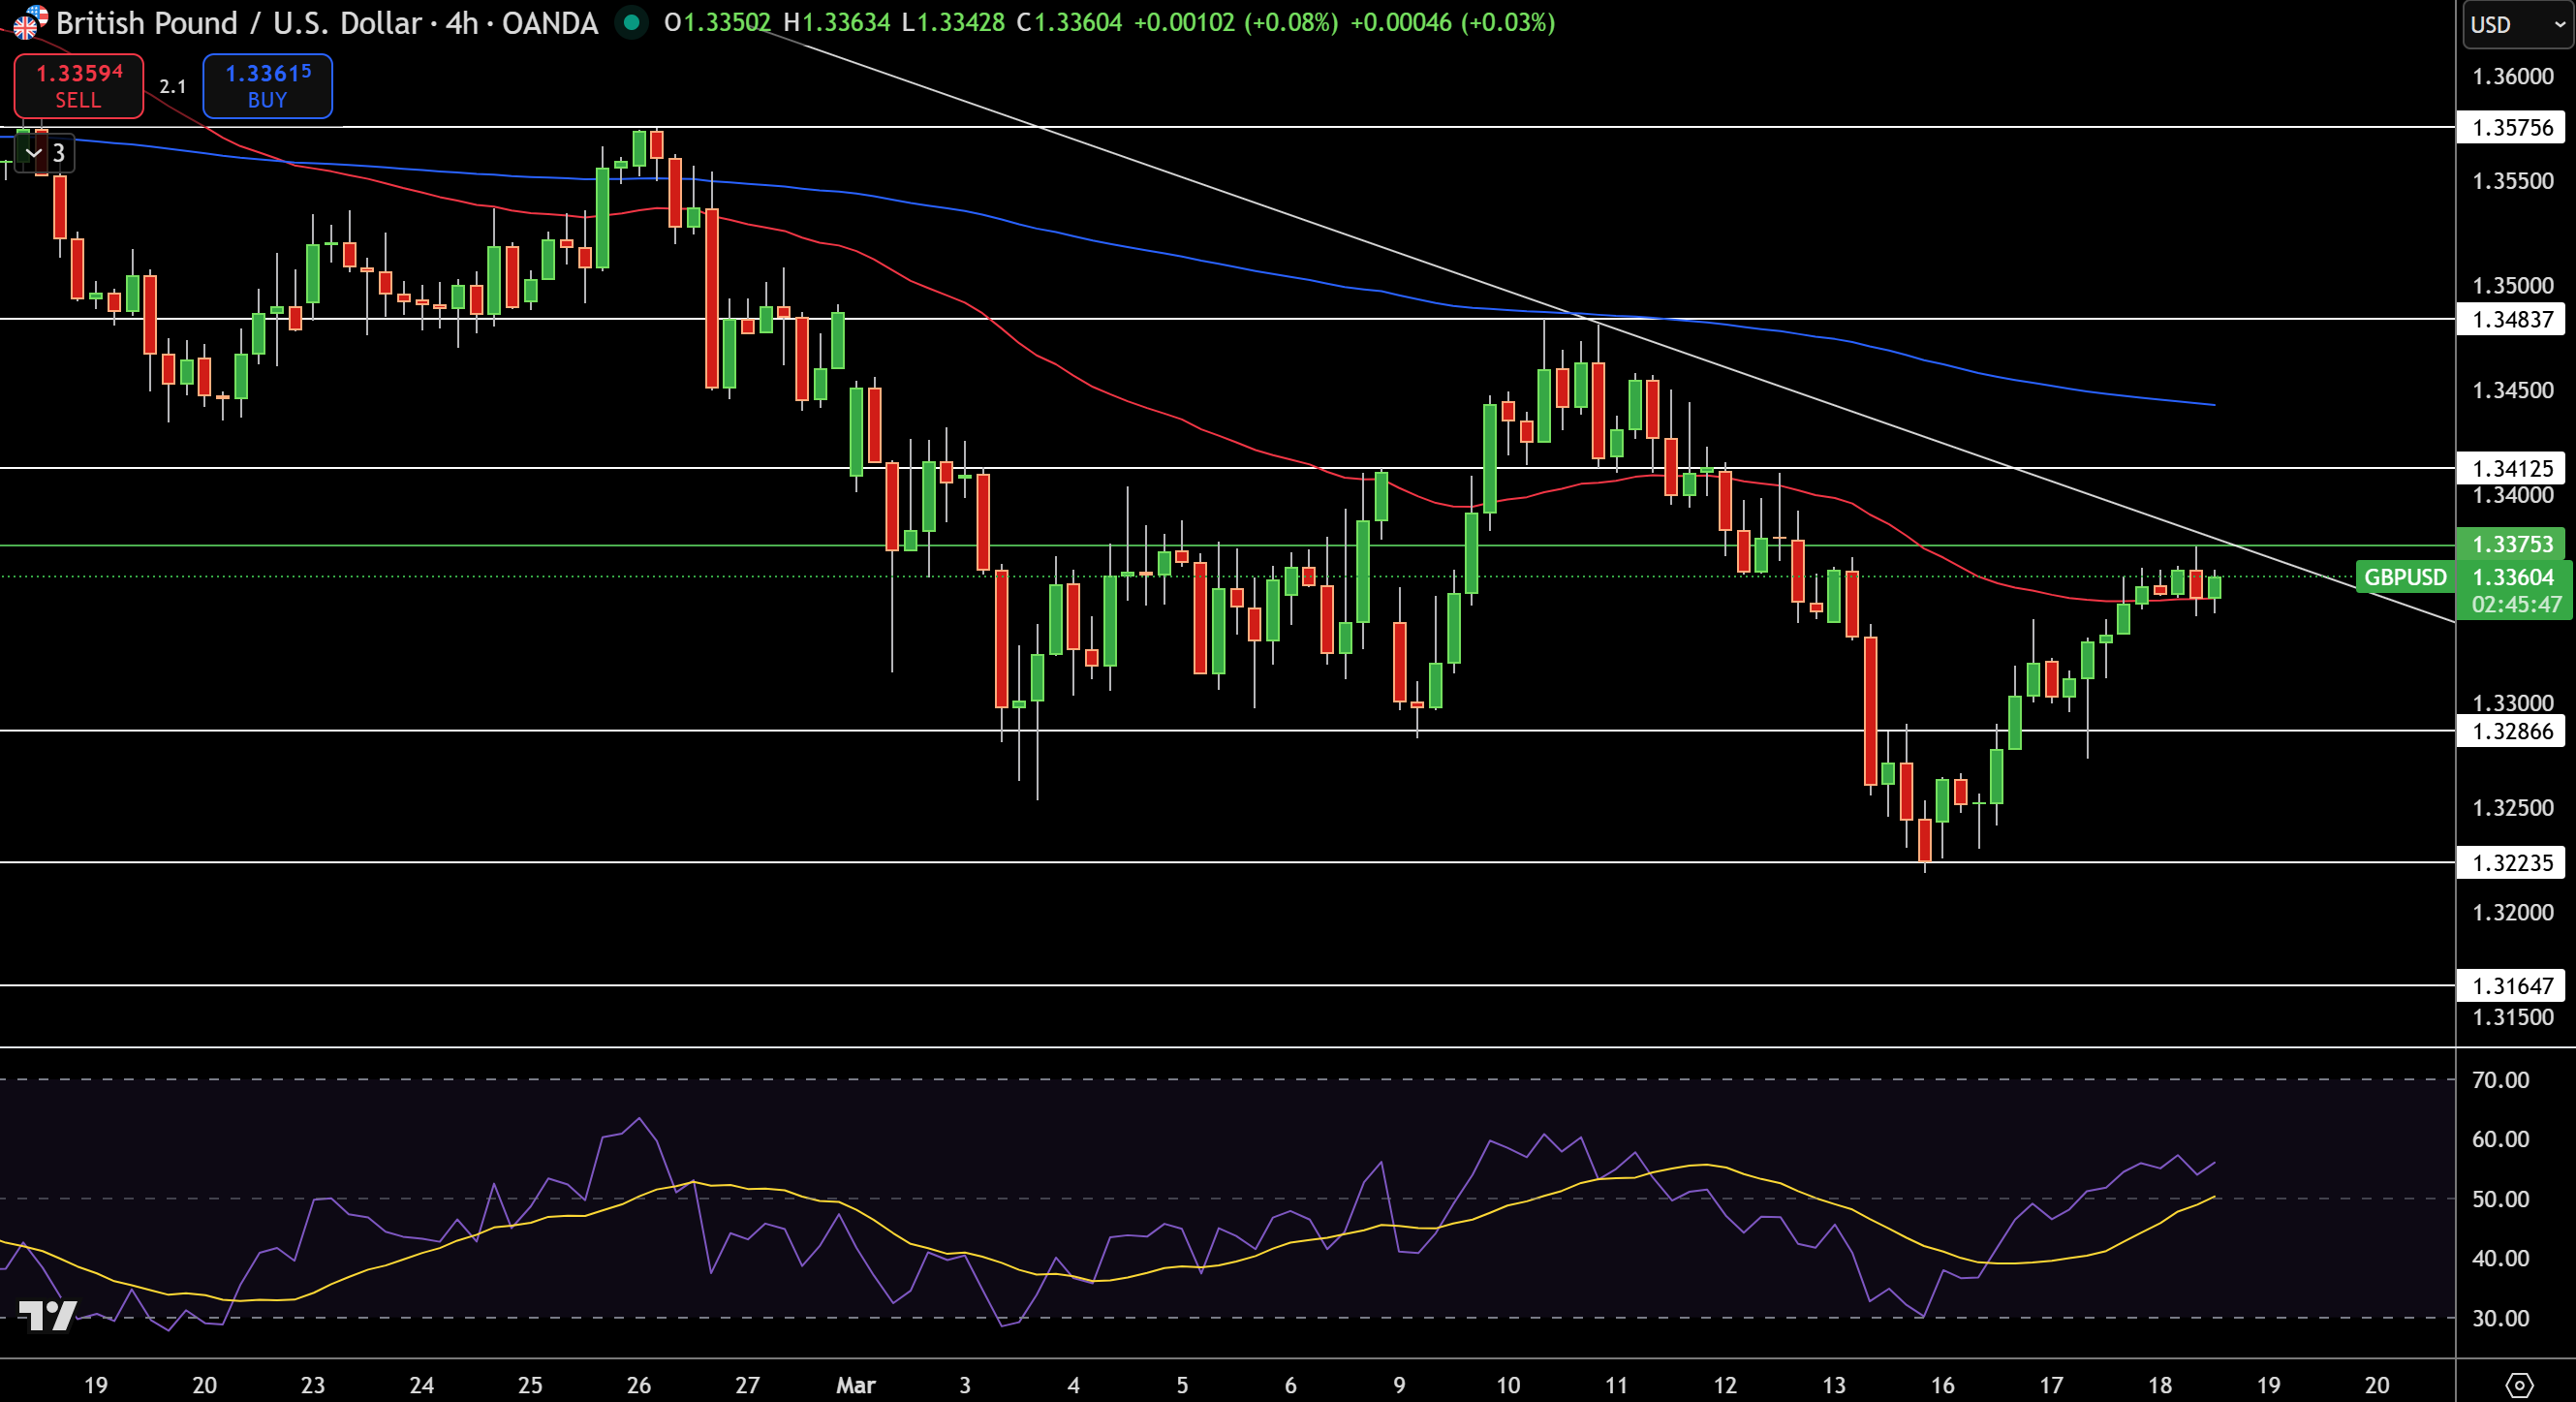Open the USD currency dropdown
Screen dimensions: 2576x1402
tap(2516, 24)
